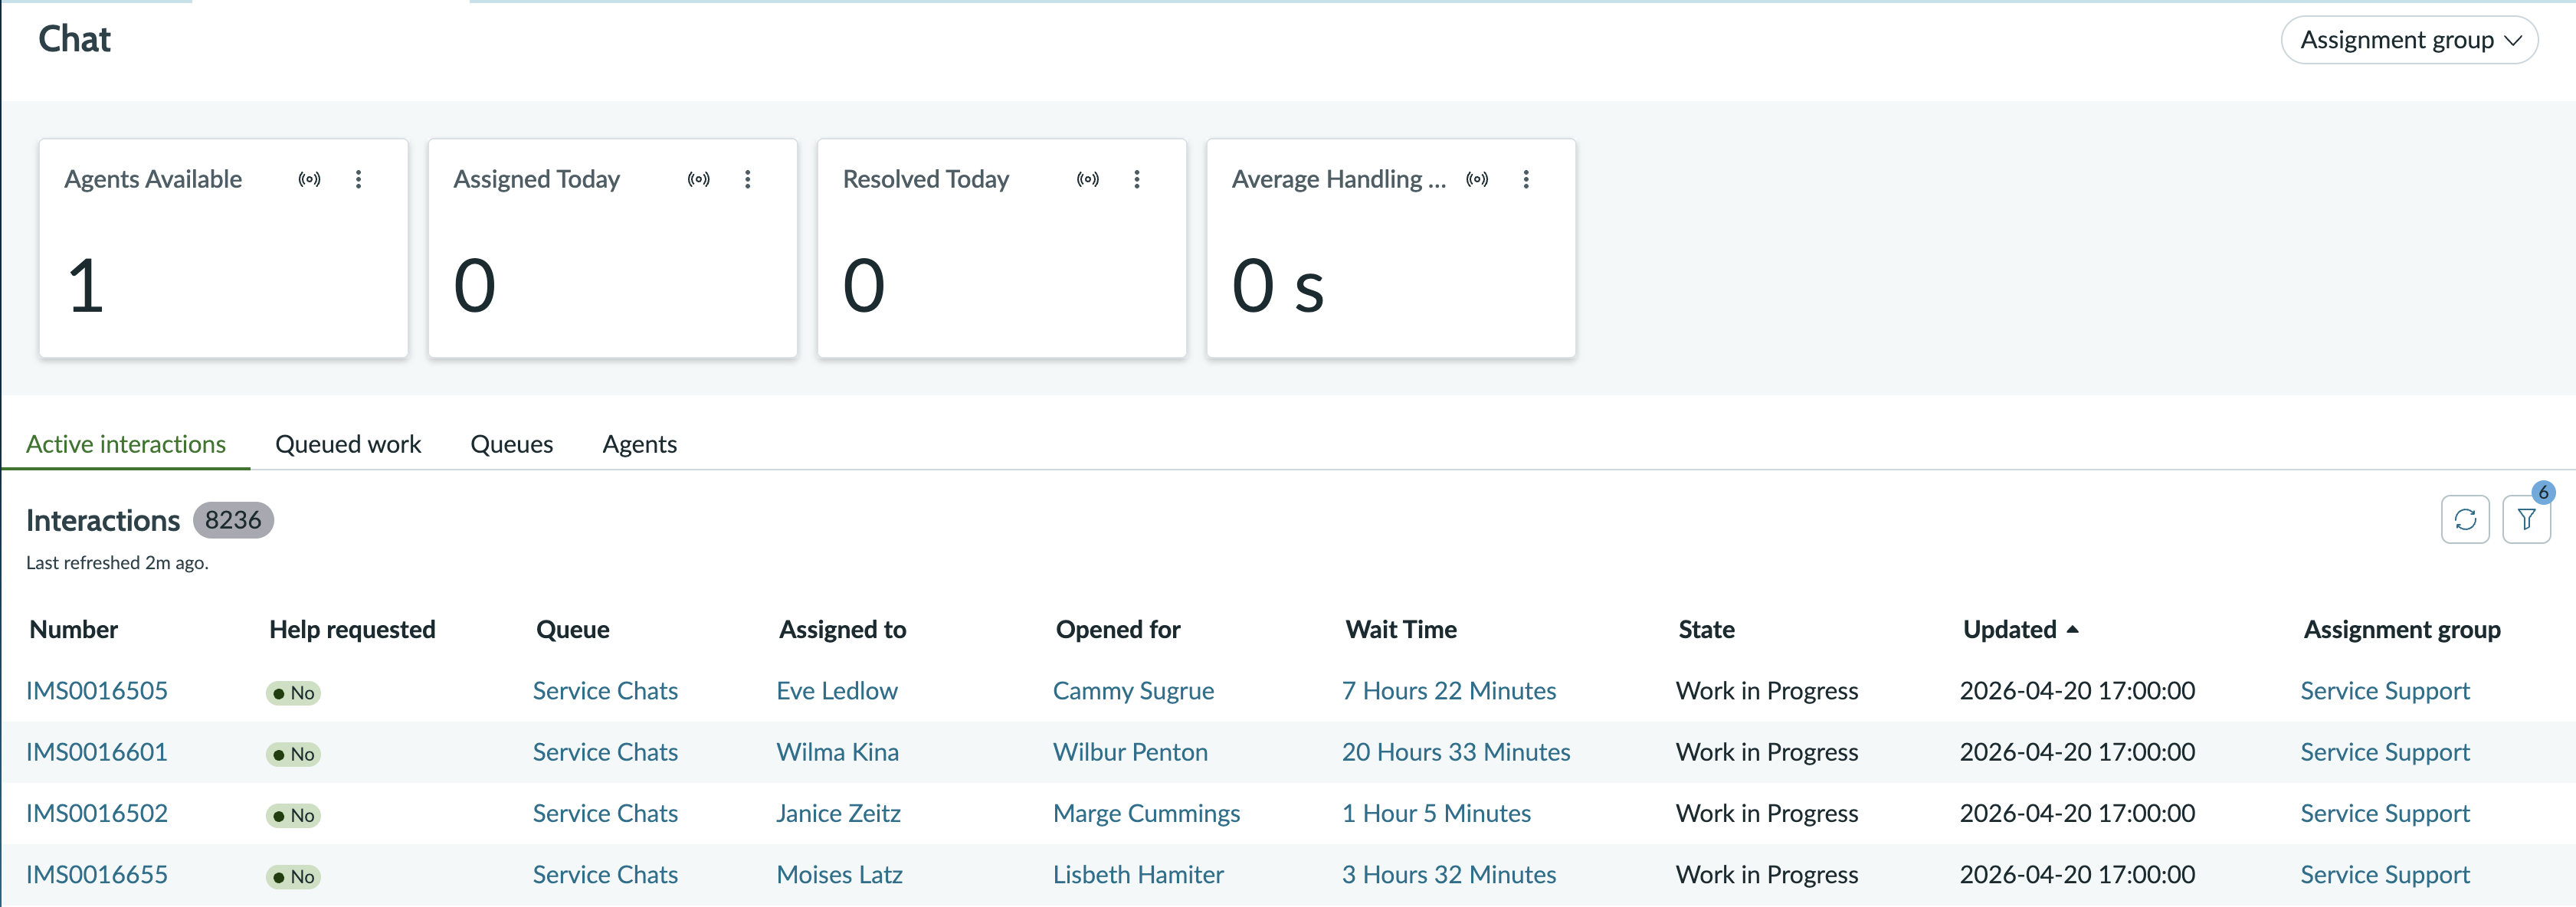
Task: Switch to the Queues tab
Action: [x=512, y=444]
